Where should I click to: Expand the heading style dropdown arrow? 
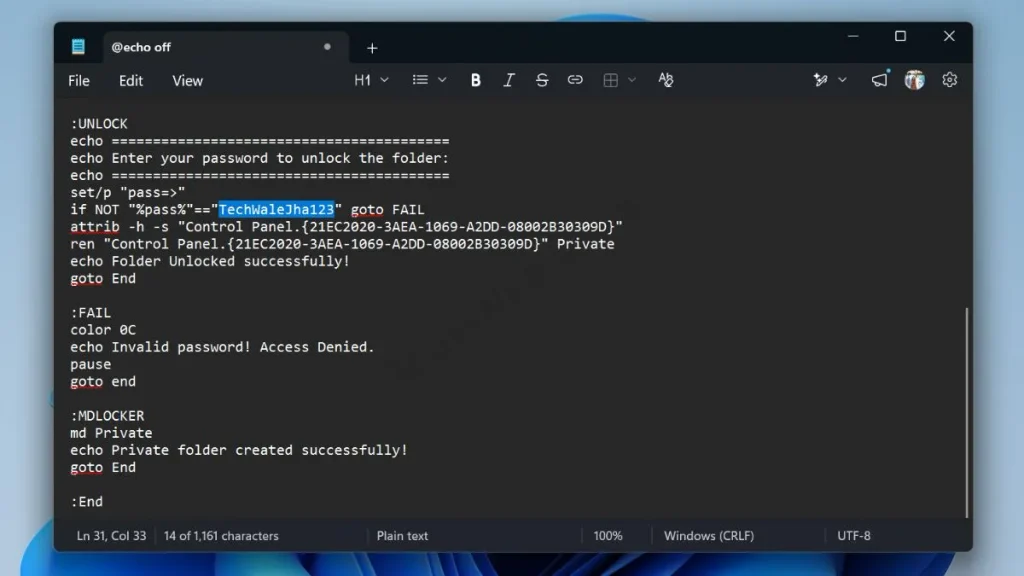pyautogui.click(x=385, y=80)
